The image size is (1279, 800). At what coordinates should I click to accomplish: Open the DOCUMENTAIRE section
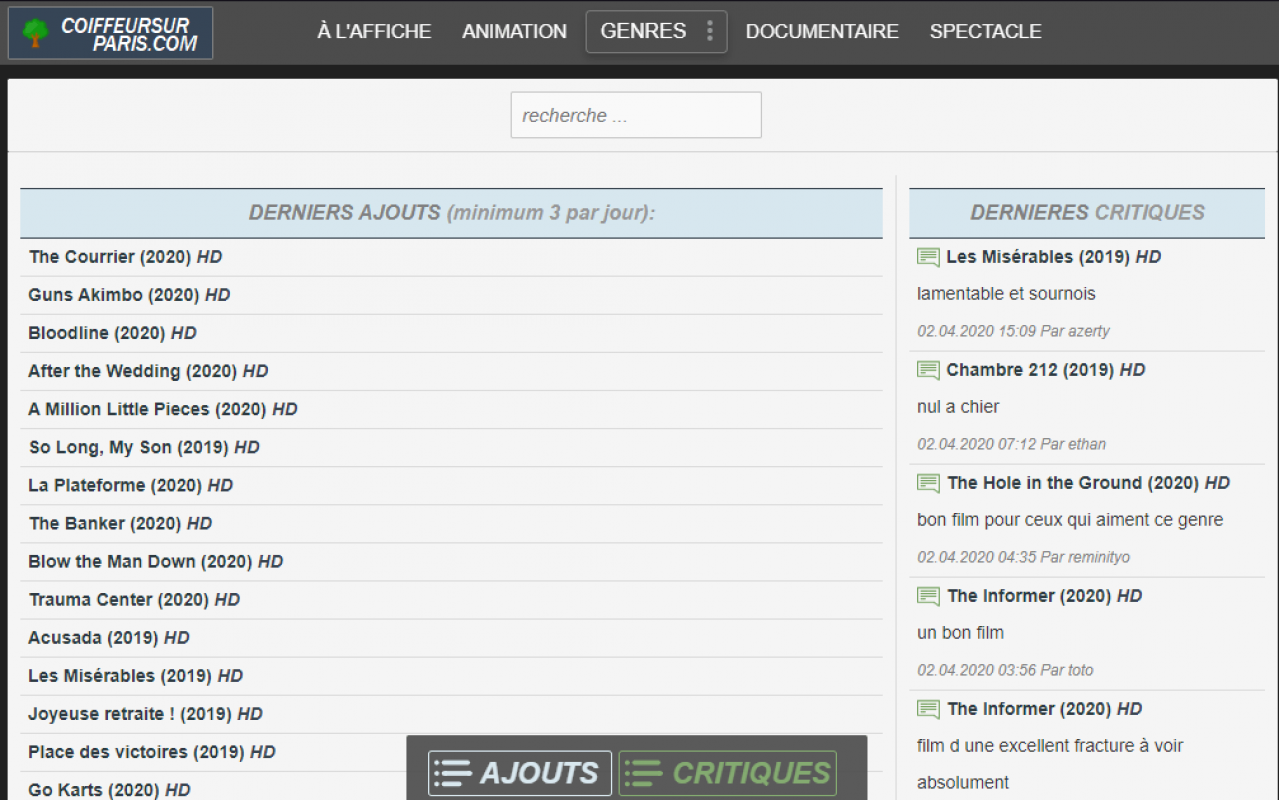pos(822,31)
